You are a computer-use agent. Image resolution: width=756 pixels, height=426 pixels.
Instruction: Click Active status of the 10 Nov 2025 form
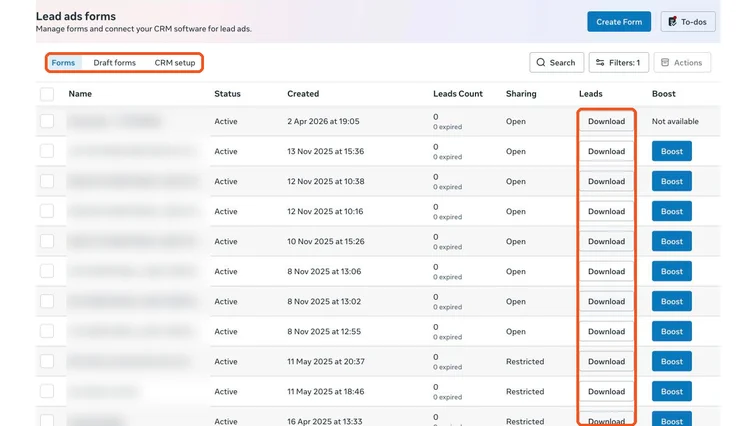pos(226,241)
